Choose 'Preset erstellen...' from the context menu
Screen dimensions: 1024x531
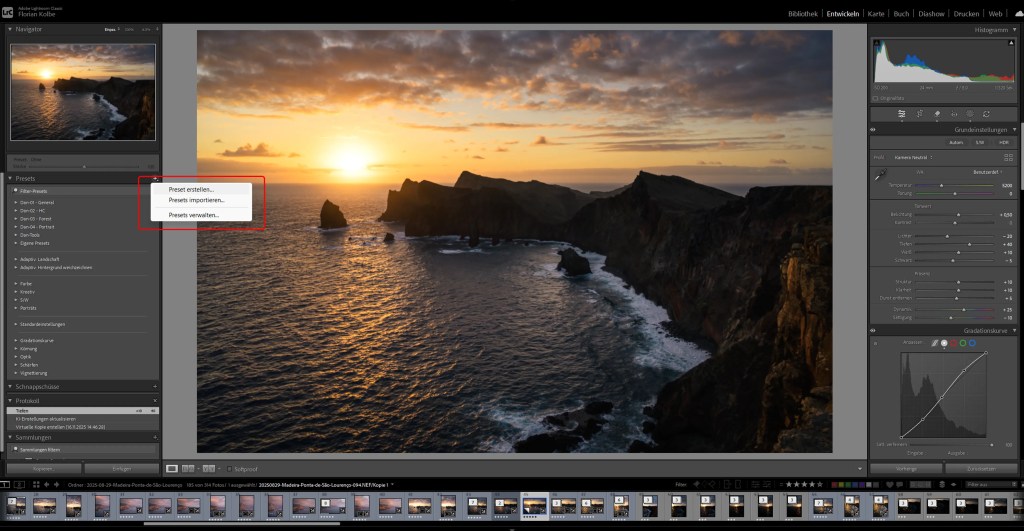pos(191,189)
